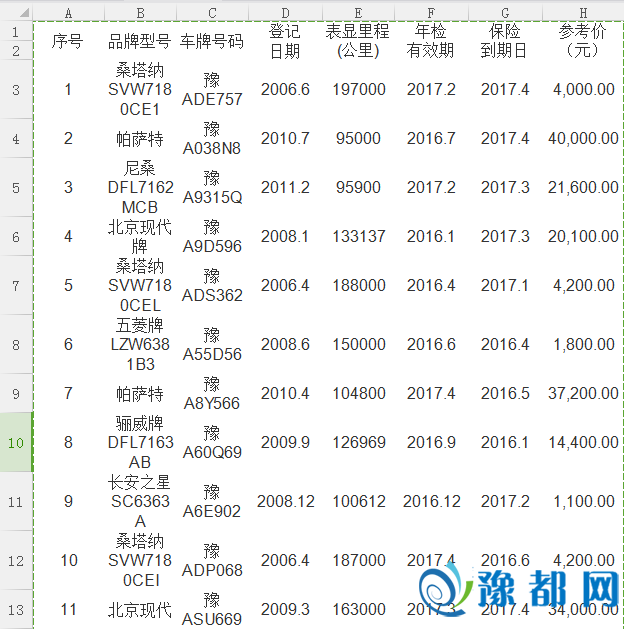Select cell with plate 豫A60Q69
This screenshot has height=629, width=624.
tap(212, 441)
